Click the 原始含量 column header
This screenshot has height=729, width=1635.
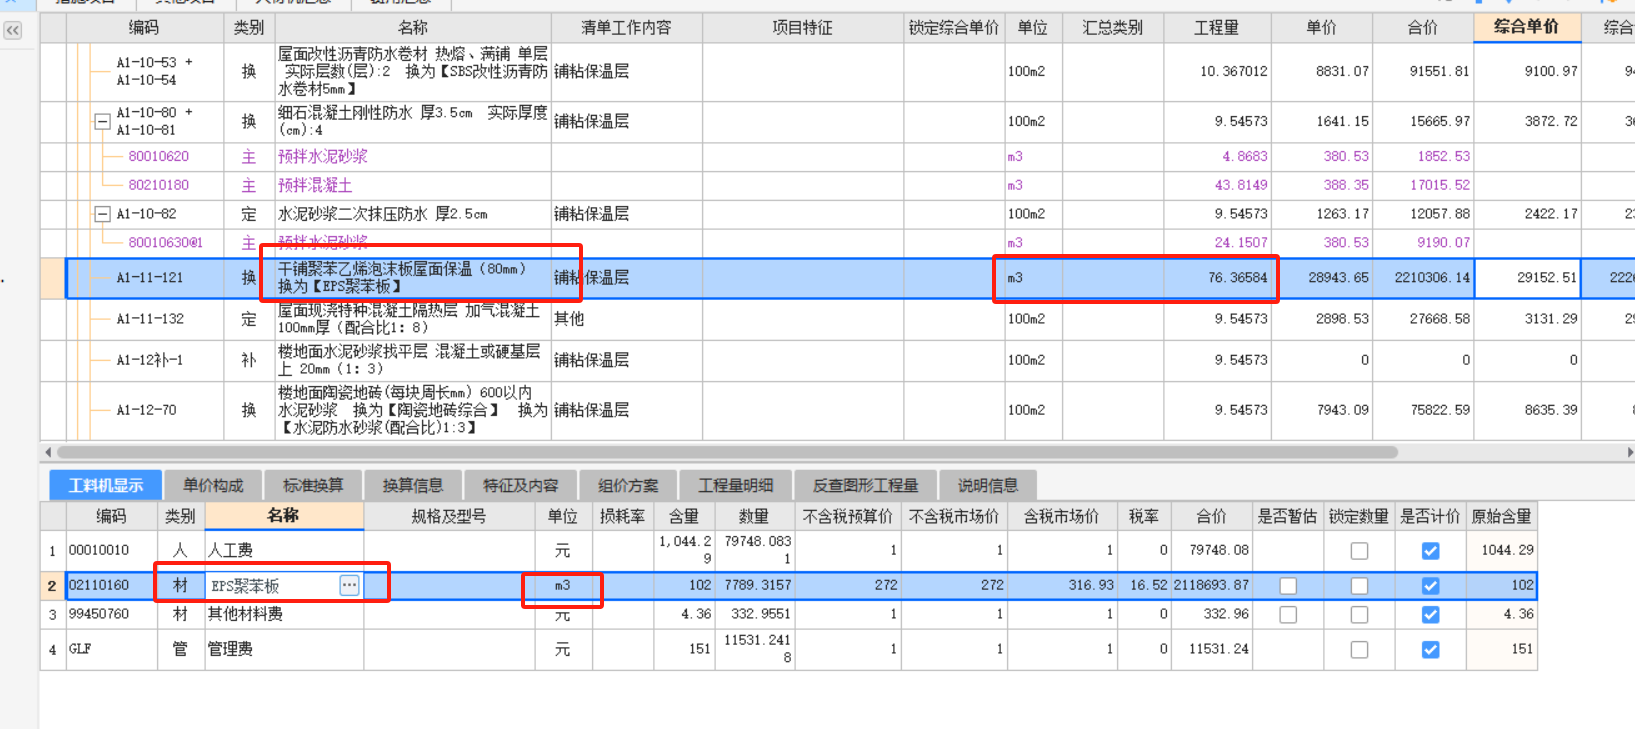pos(1501,516)
